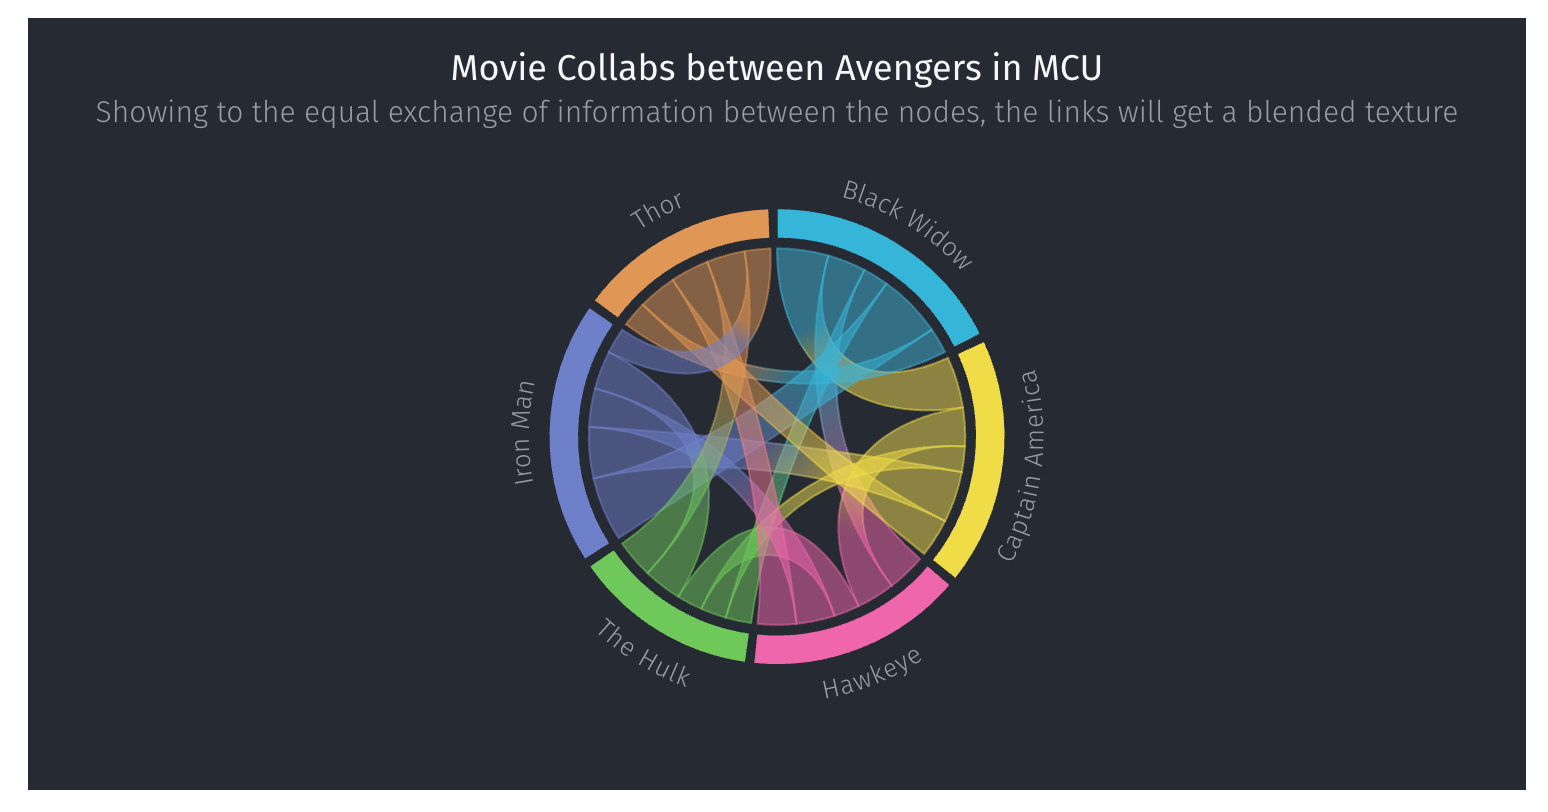The width and height of the screenshot is (1548, 812).
Task: Click the green Hulk node arc
Action: click(666, 617)
